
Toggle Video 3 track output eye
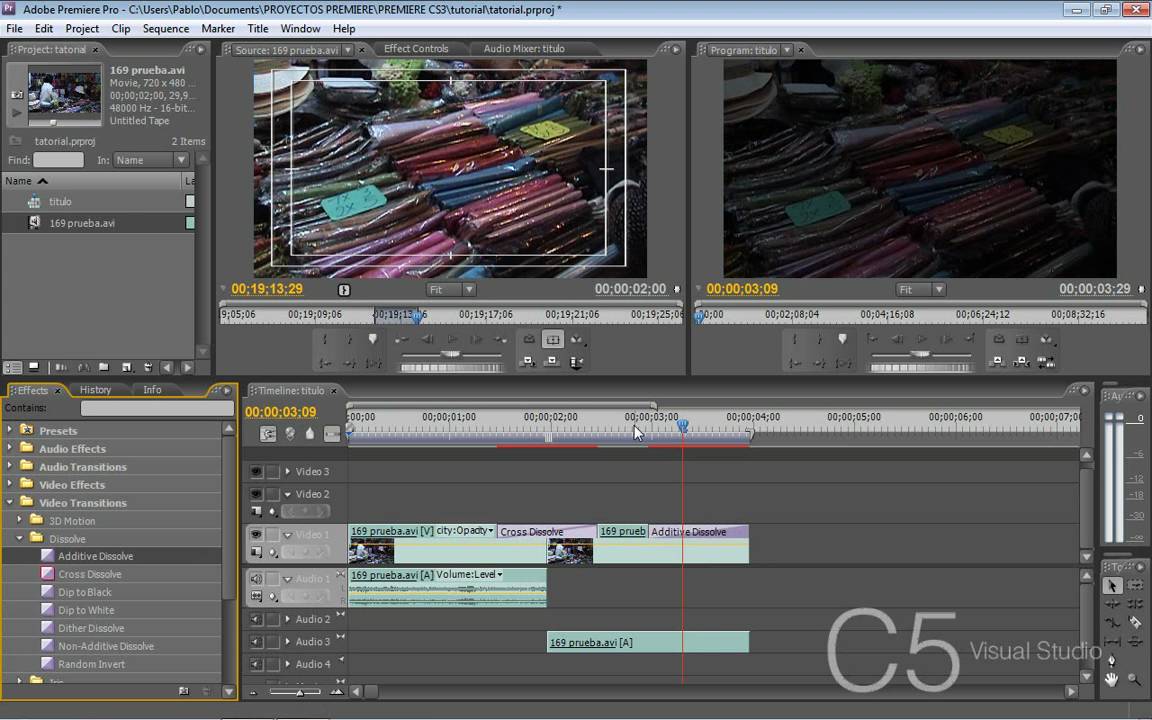pyautogui.click(x=256, y=472)
